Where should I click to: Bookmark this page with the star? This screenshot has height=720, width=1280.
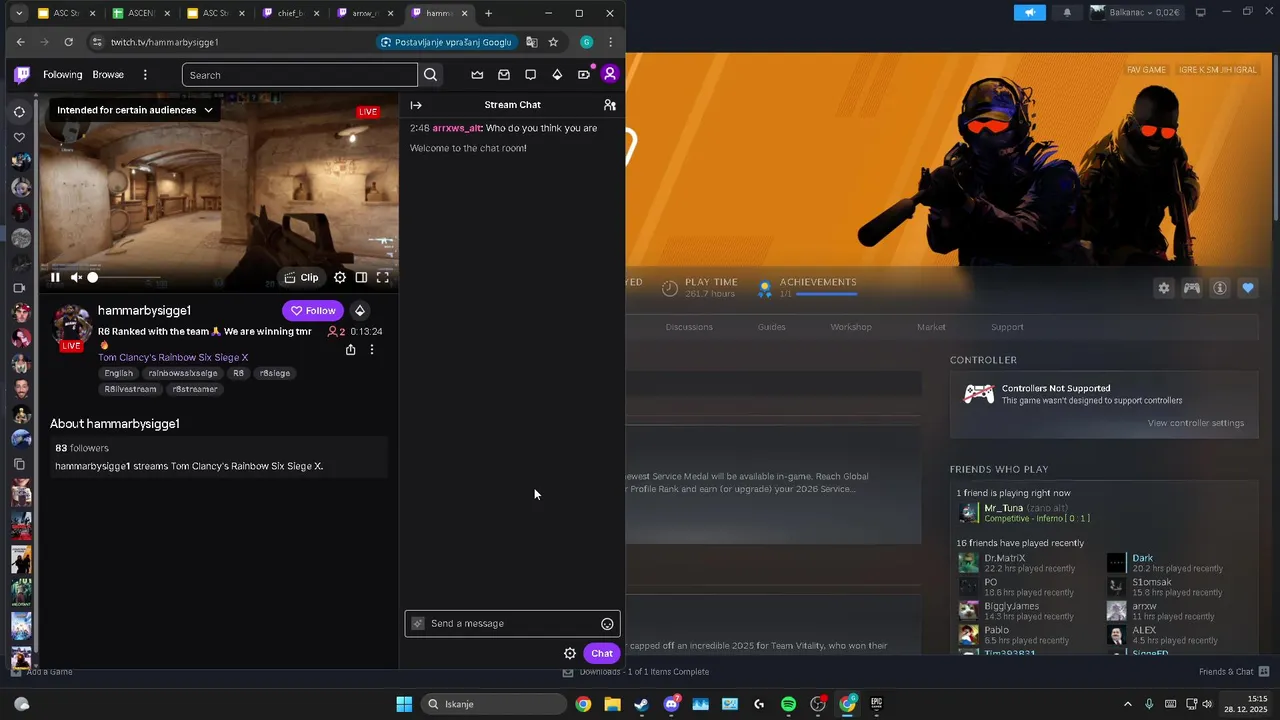tap(553, 42)
